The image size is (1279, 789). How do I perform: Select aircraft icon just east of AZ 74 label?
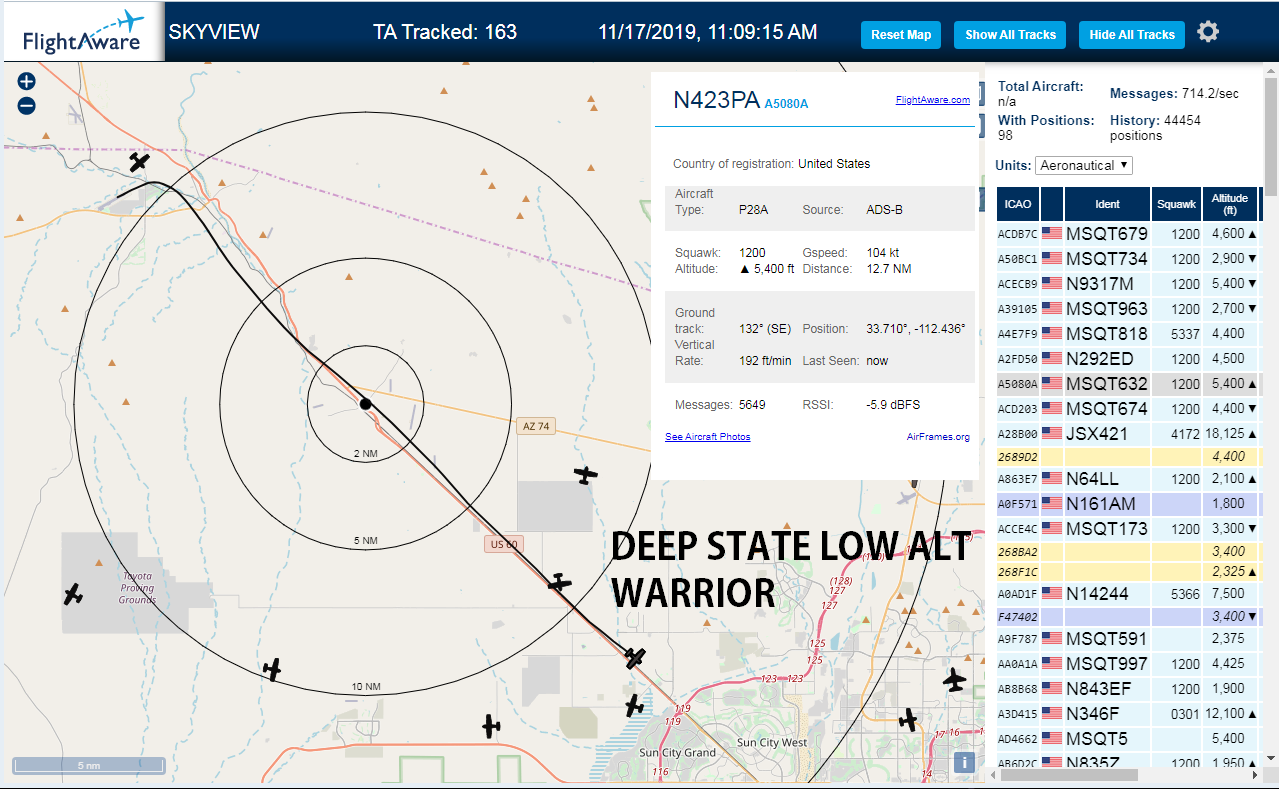[586, 475]
